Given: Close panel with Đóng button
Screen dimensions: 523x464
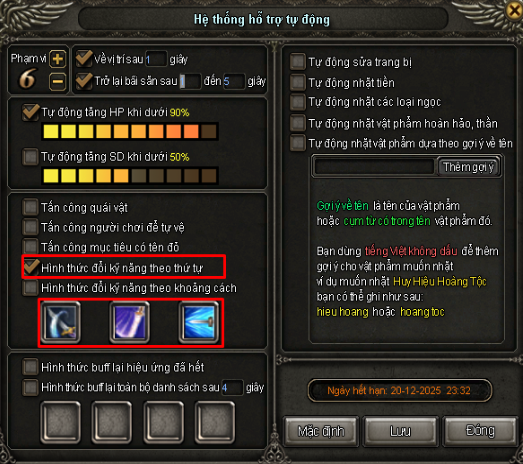Looking at the screenshot, I should click(480, 431).
